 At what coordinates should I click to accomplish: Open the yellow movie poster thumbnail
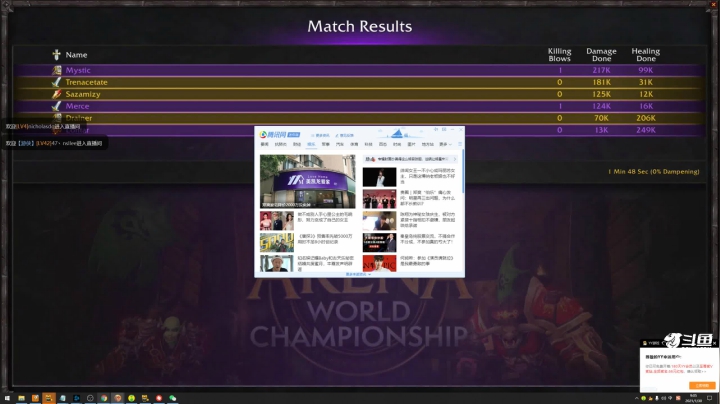click(276, 242)
